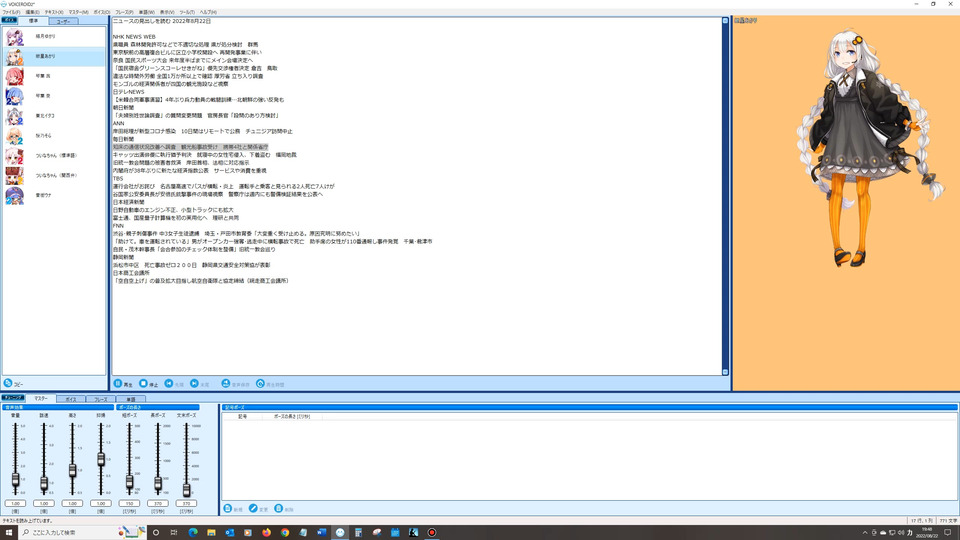Open the テキスト(X) menu

54,12
